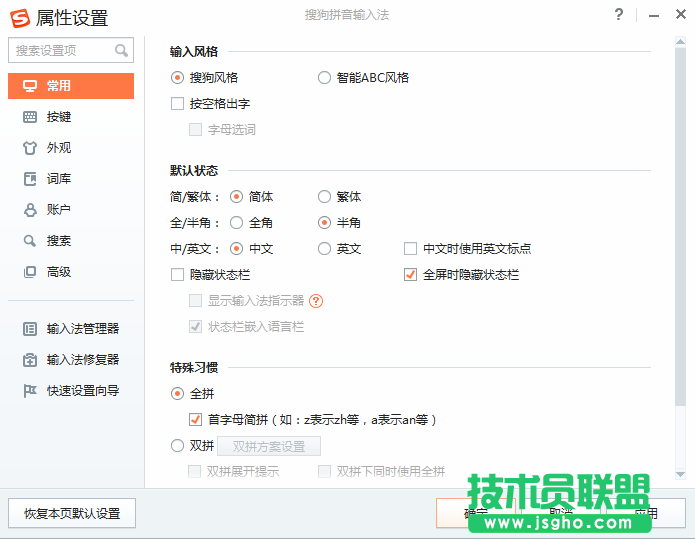Click the monitor icon beside 常用

30,86
